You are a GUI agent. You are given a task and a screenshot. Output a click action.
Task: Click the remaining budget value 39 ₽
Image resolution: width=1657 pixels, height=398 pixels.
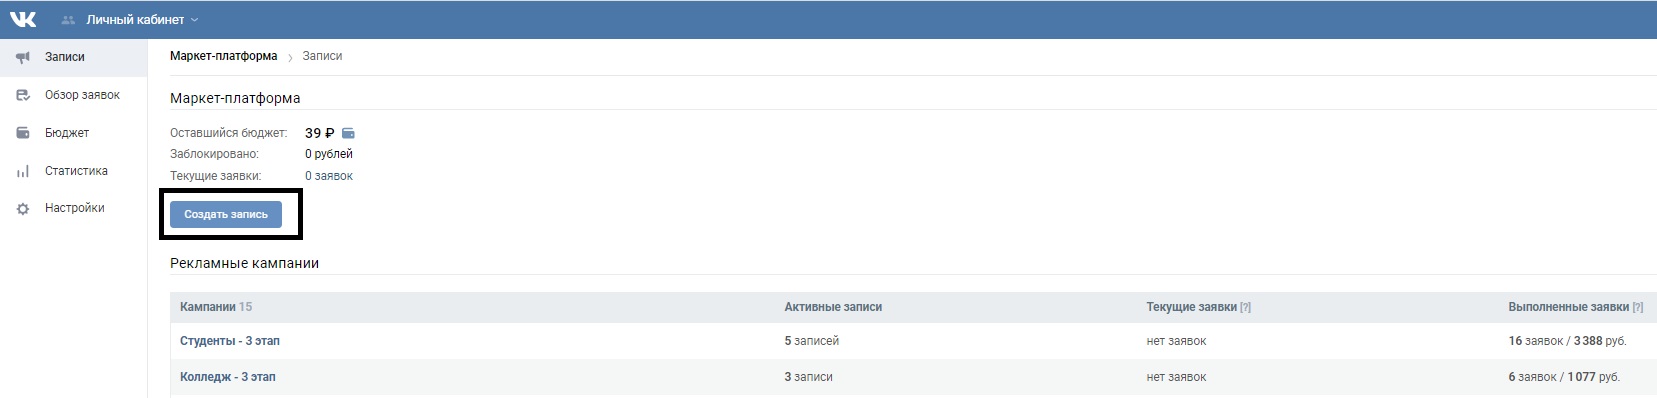tap(319, 133)
